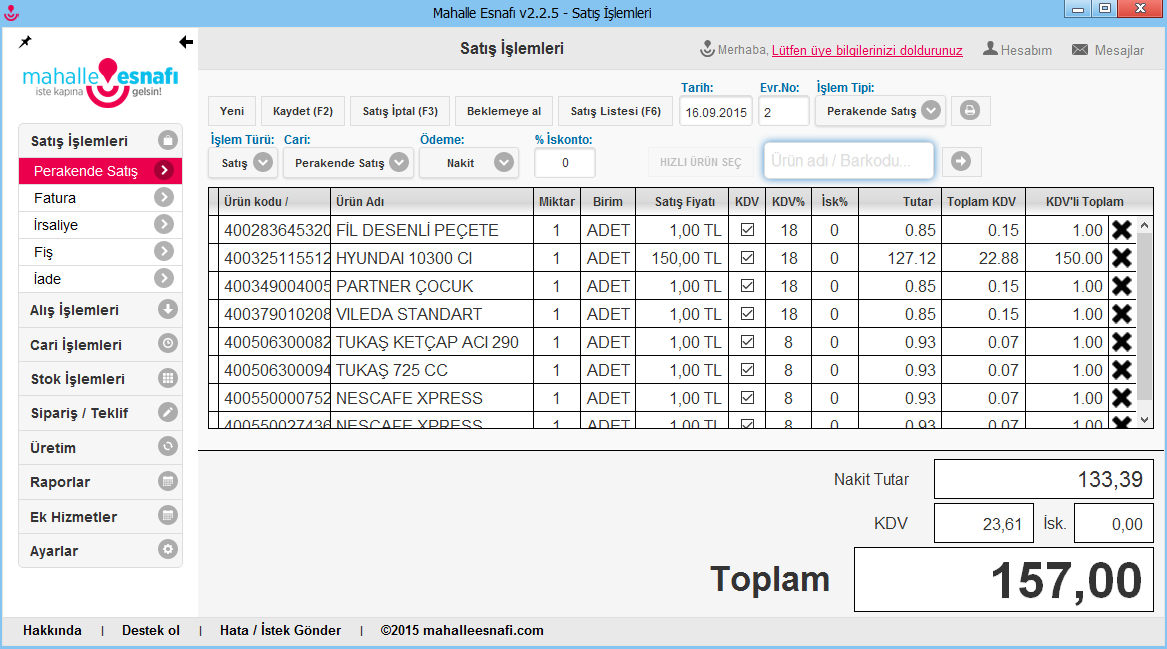Open Mesajlar envelope icon
This screenshot has height=649, width=1167.
[1080, 50]
